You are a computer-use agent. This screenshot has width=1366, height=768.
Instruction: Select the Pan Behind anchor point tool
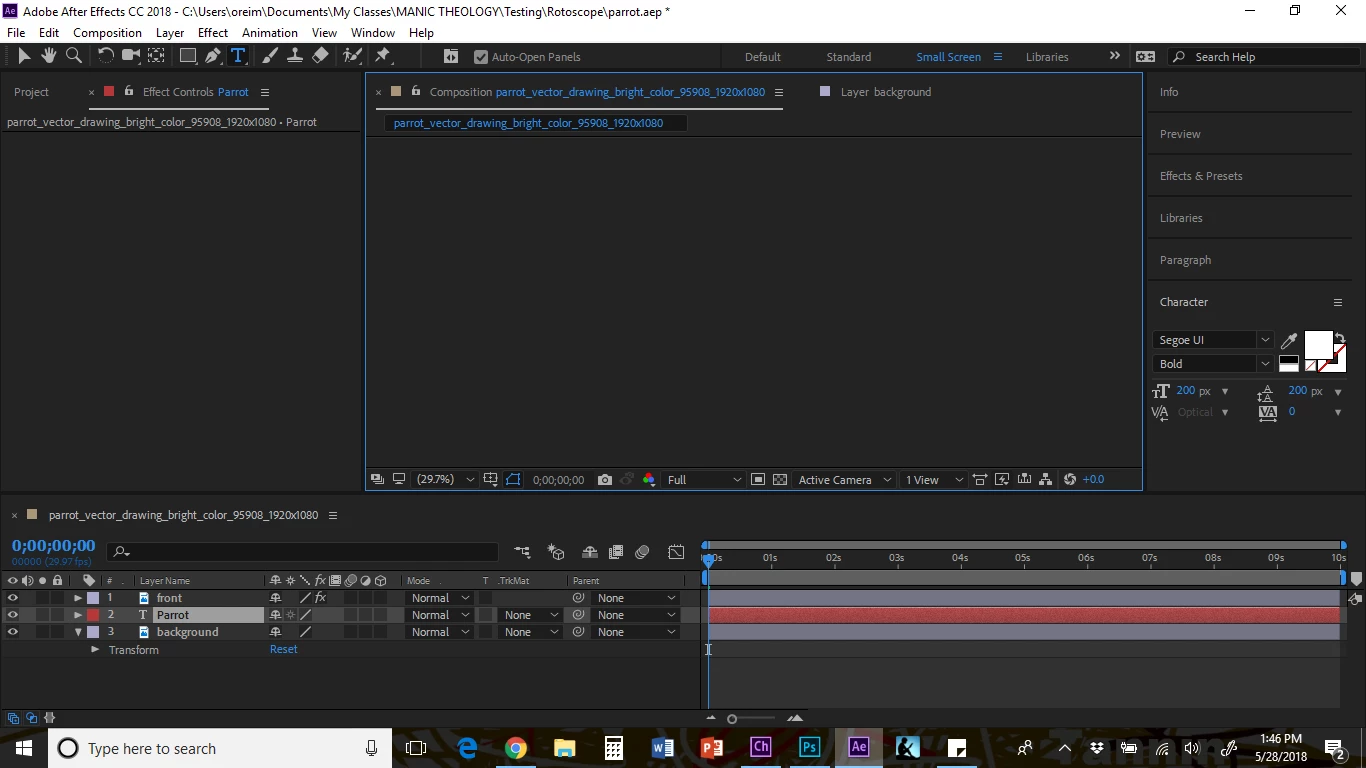(x=156, y=56)
